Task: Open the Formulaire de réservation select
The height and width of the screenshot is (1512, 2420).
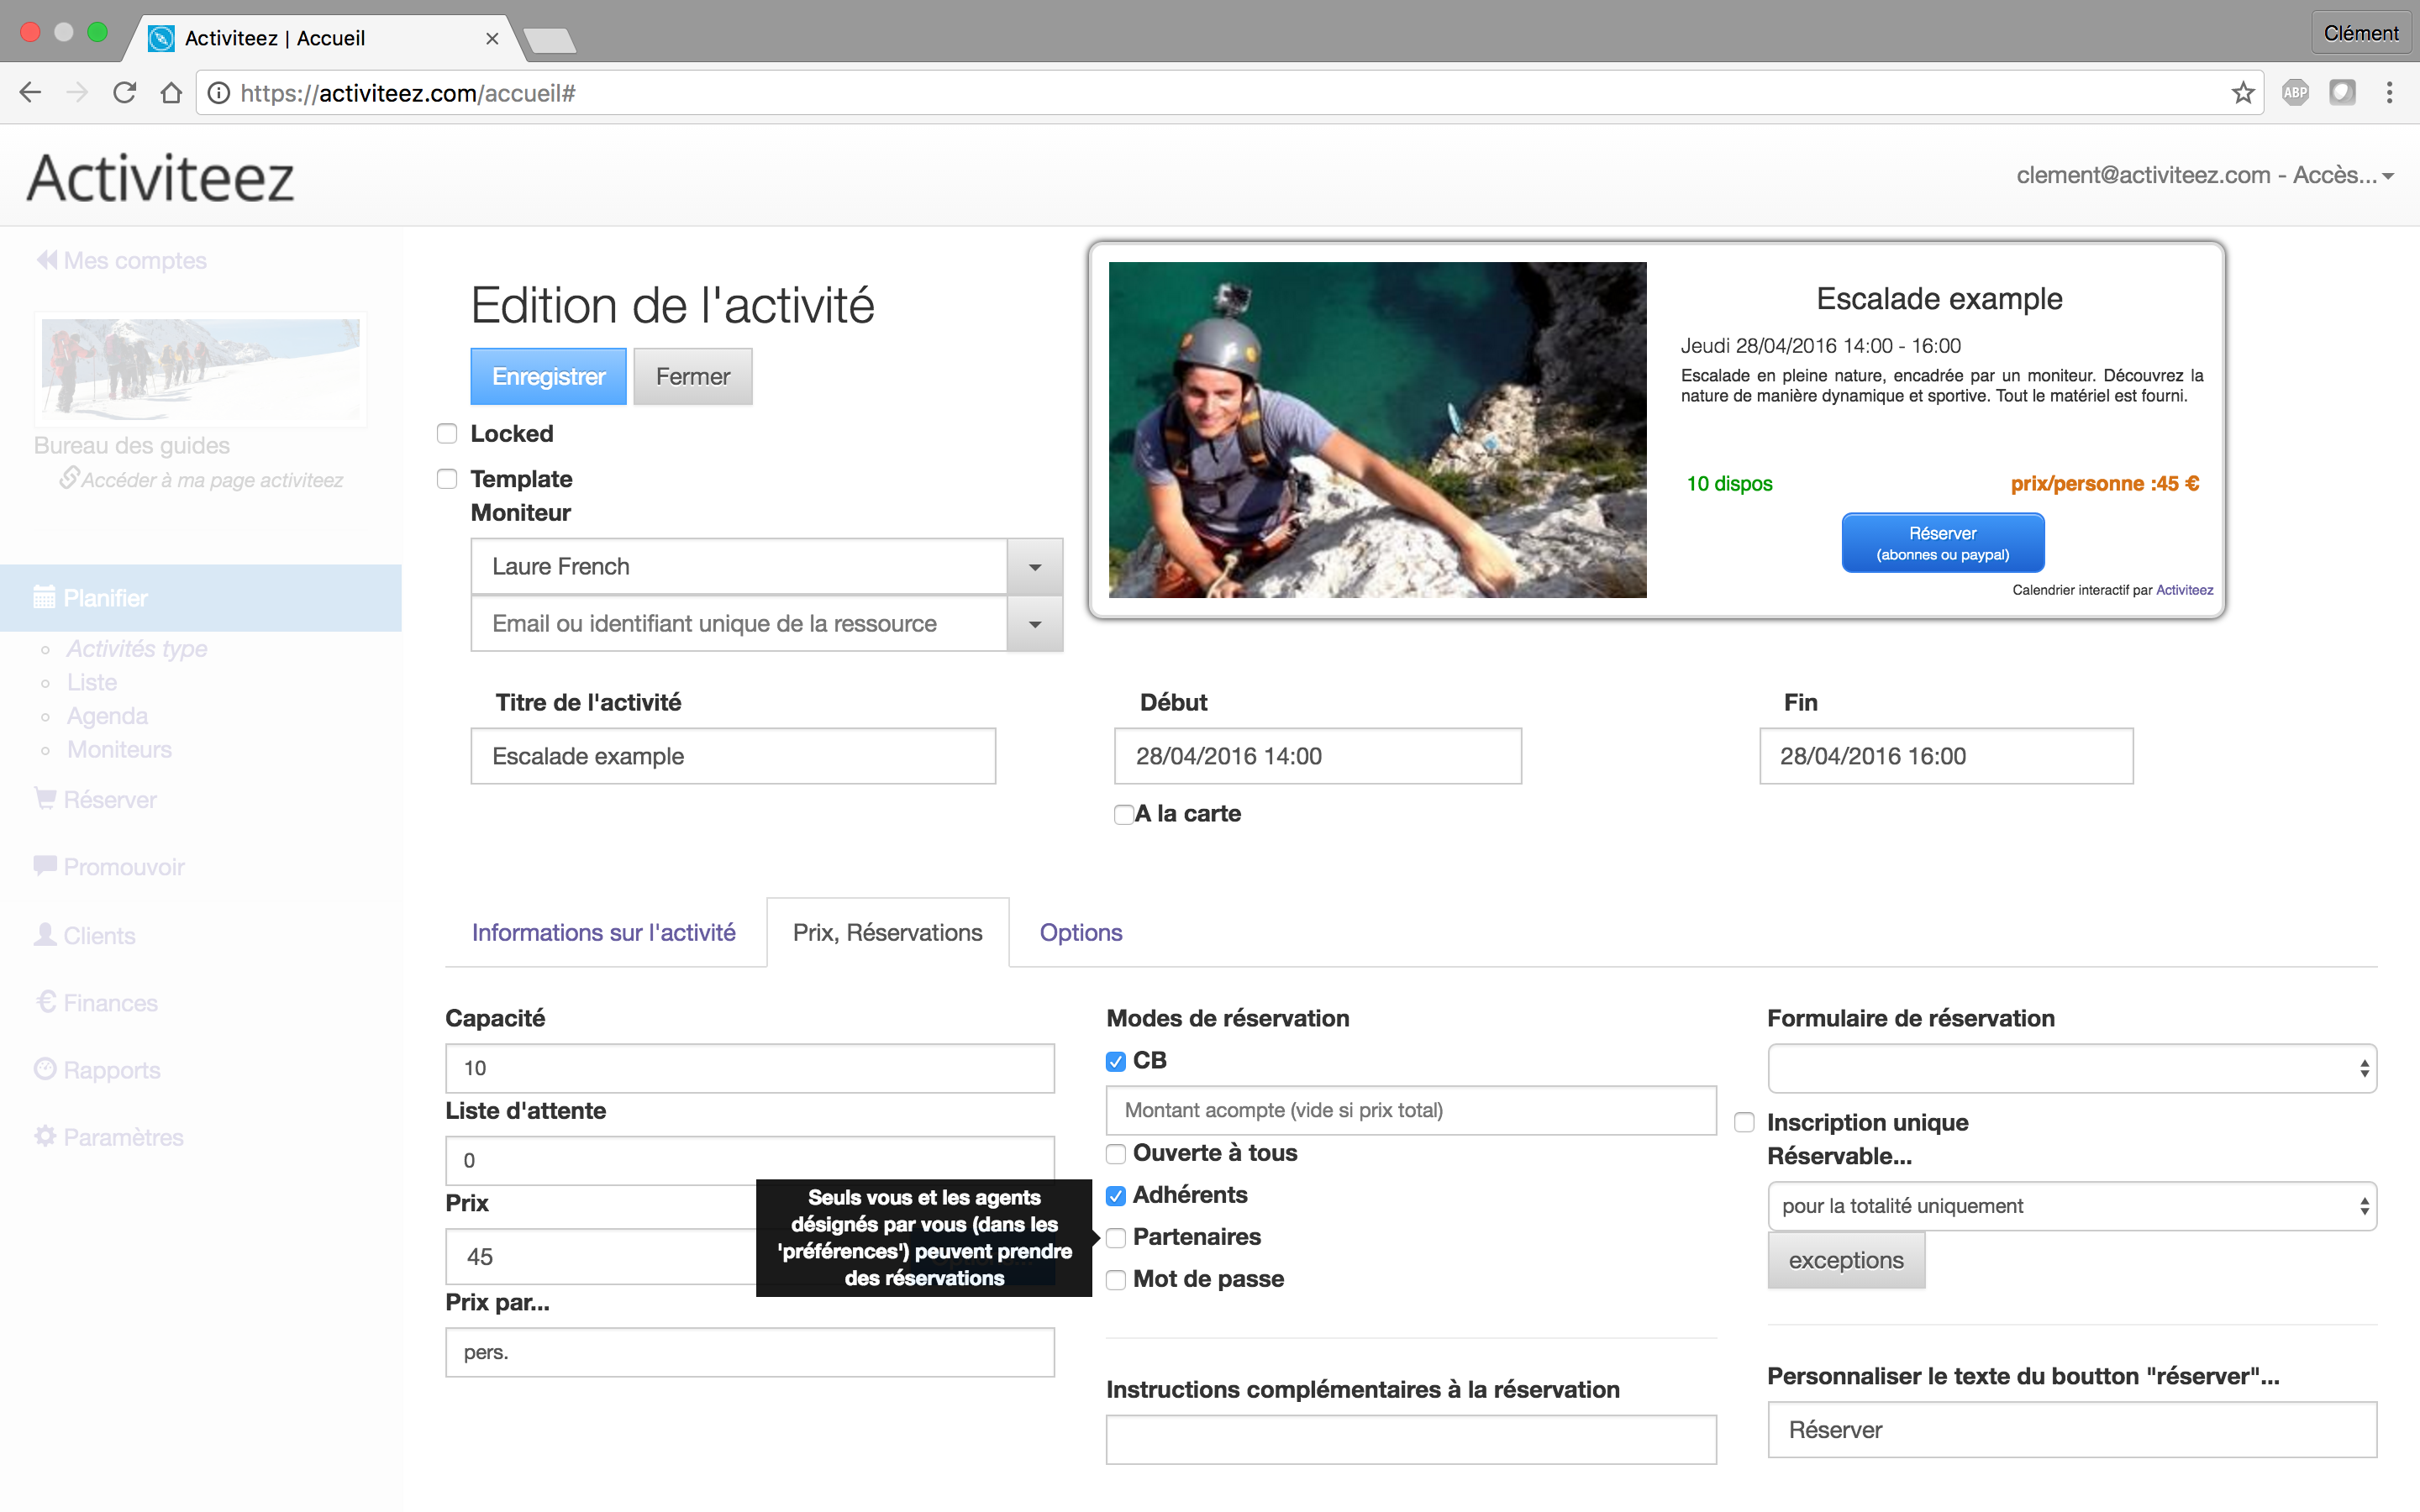Action: (2072, 1068)
